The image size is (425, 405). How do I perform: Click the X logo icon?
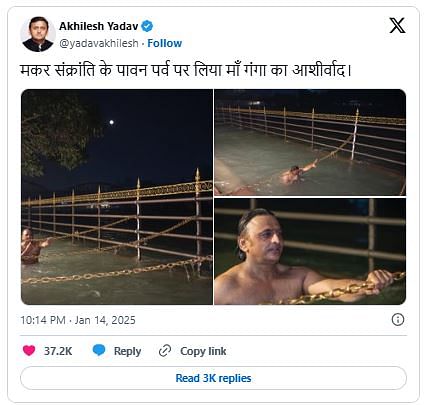pyautogui.click(x=397, y=25)
